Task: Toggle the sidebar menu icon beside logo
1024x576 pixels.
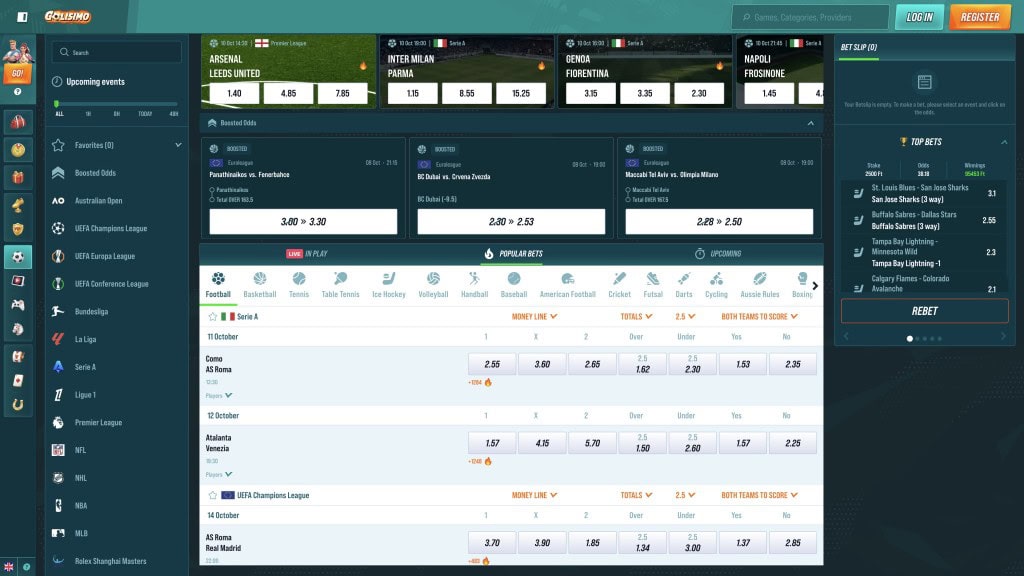Action: coord(22,17)
